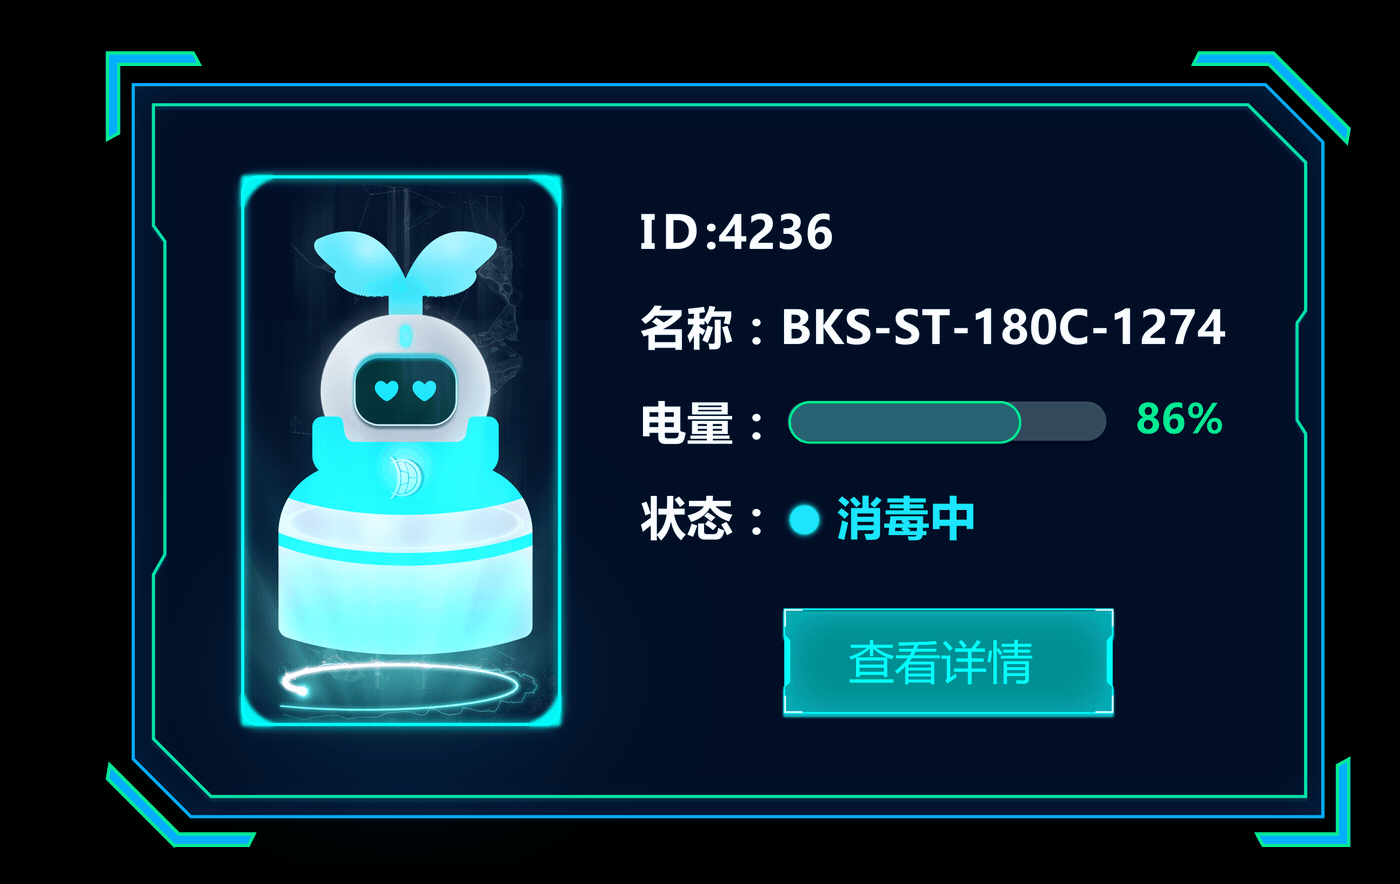Click the 状态 status label
Screen dimensions: 1400x884
(687, 519)
